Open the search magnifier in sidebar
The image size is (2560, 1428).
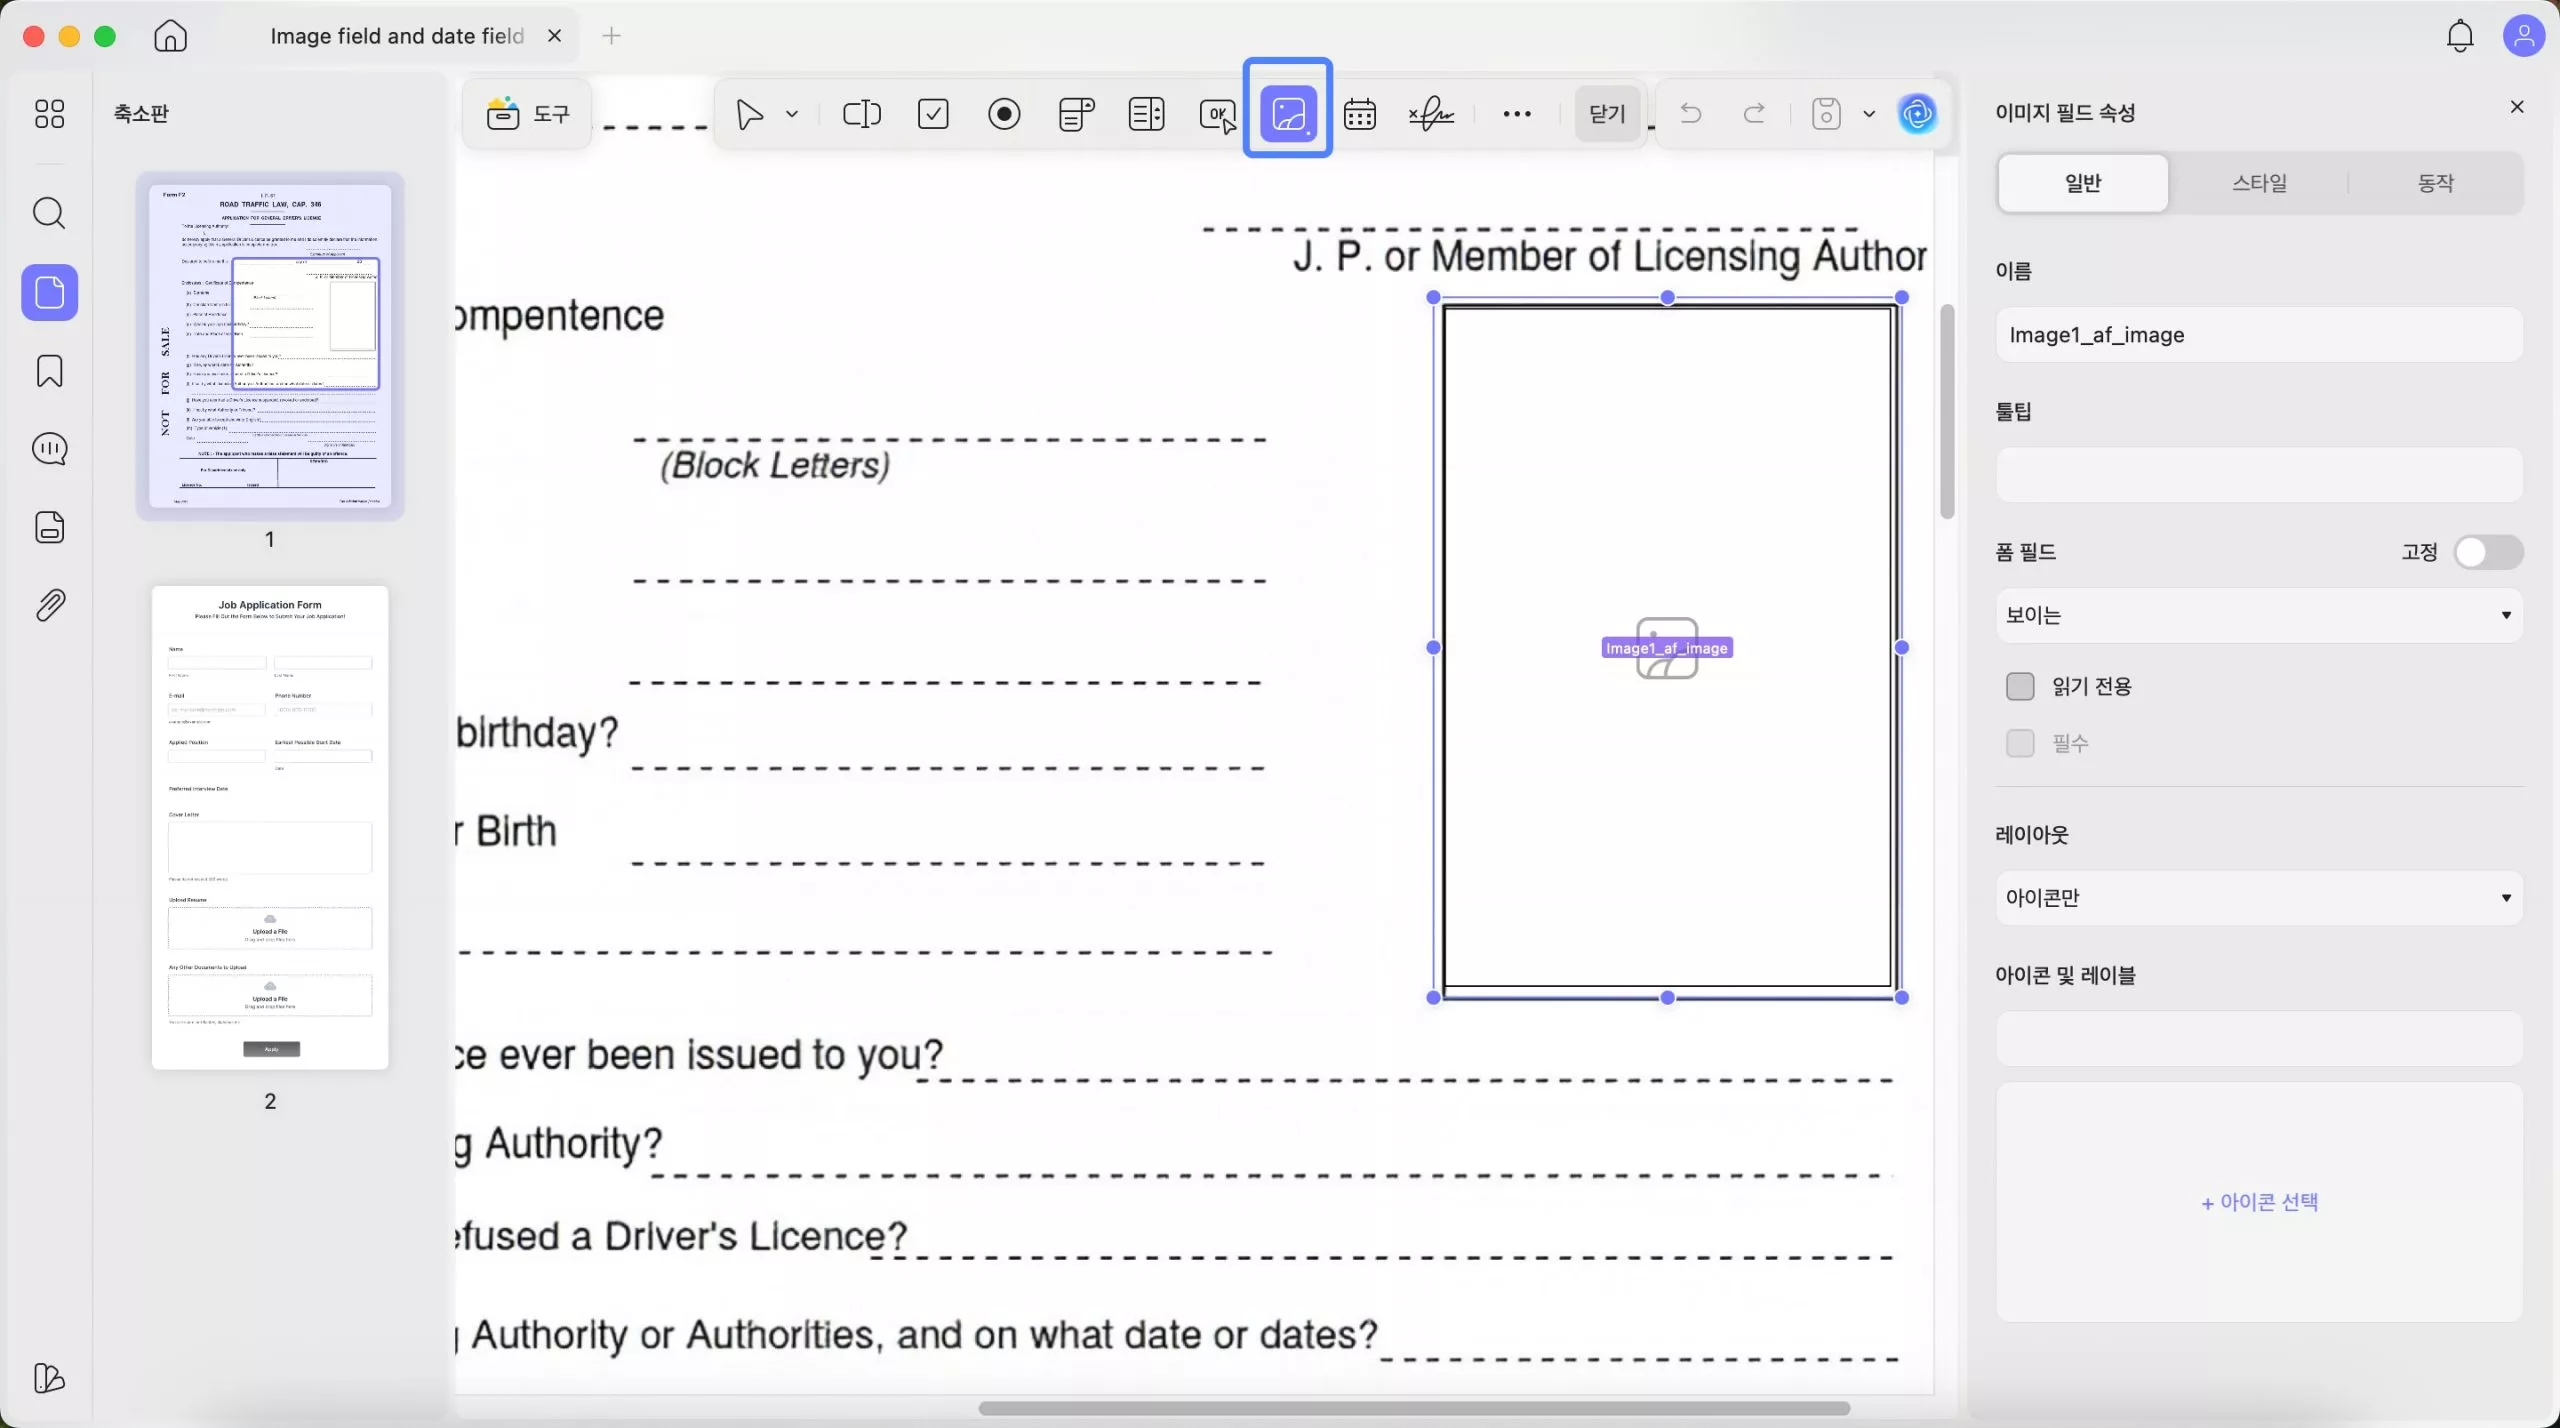49,213
